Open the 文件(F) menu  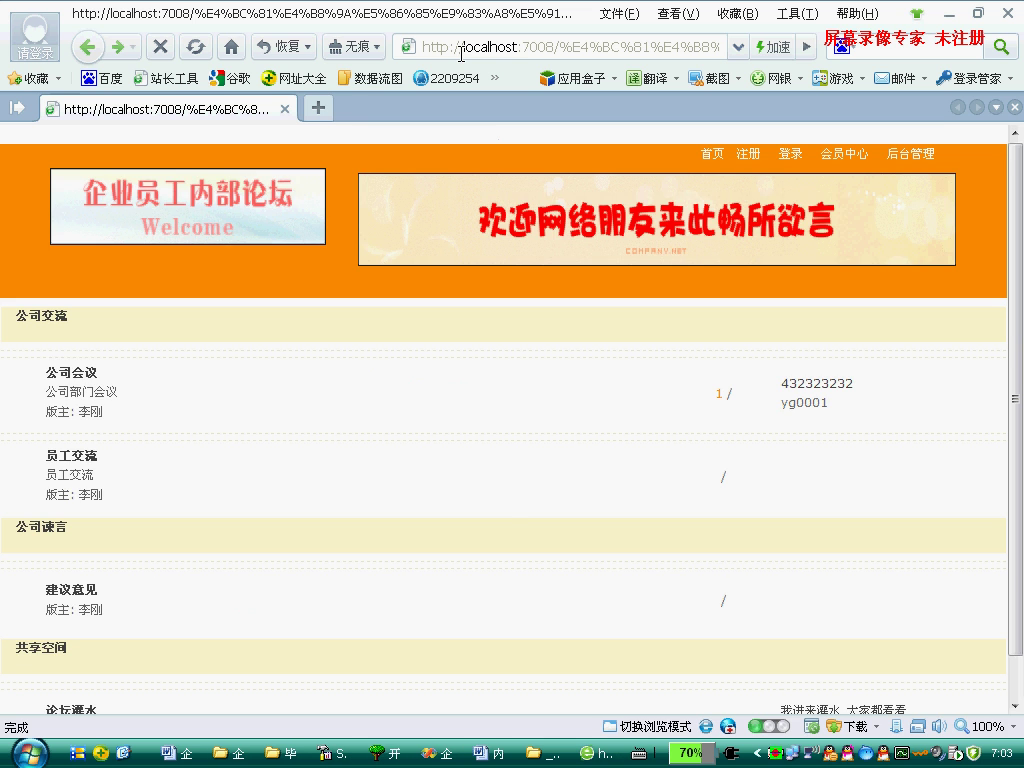(x=619, y=14)
